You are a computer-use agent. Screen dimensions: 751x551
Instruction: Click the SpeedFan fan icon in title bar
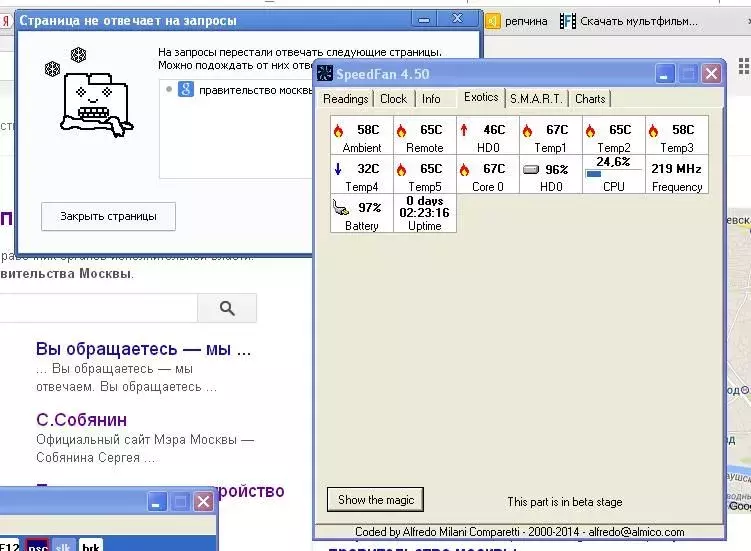tap(325, 73)
